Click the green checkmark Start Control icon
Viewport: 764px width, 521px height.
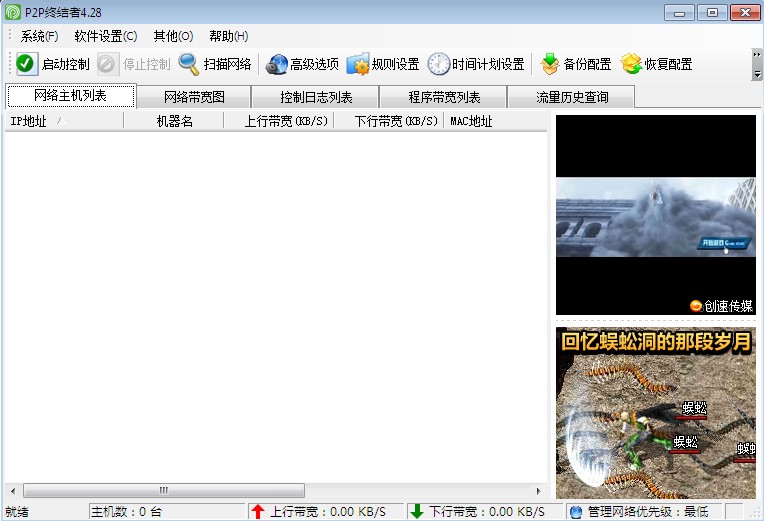(x=25, y=63)
